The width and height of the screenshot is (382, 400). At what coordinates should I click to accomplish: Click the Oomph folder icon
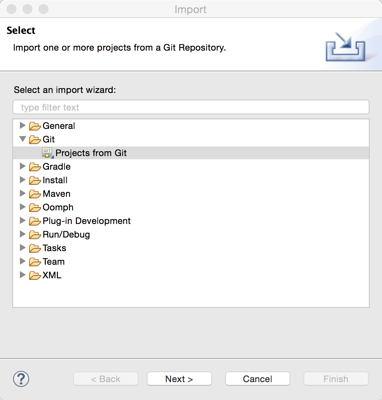[35, 208]
